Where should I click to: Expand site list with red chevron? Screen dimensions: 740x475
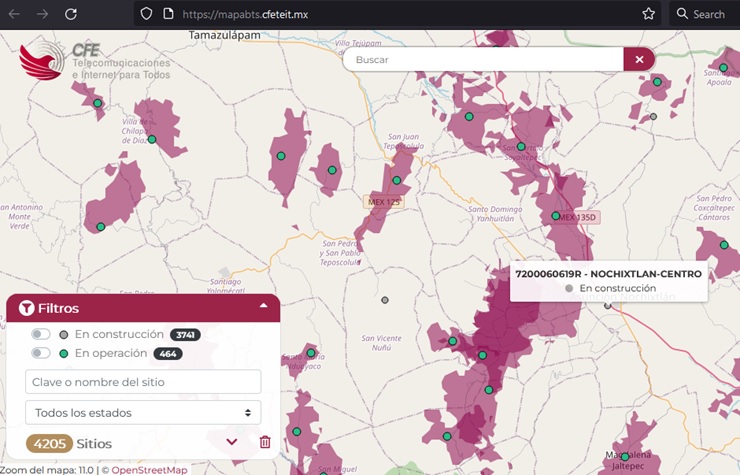pos(232,442)
